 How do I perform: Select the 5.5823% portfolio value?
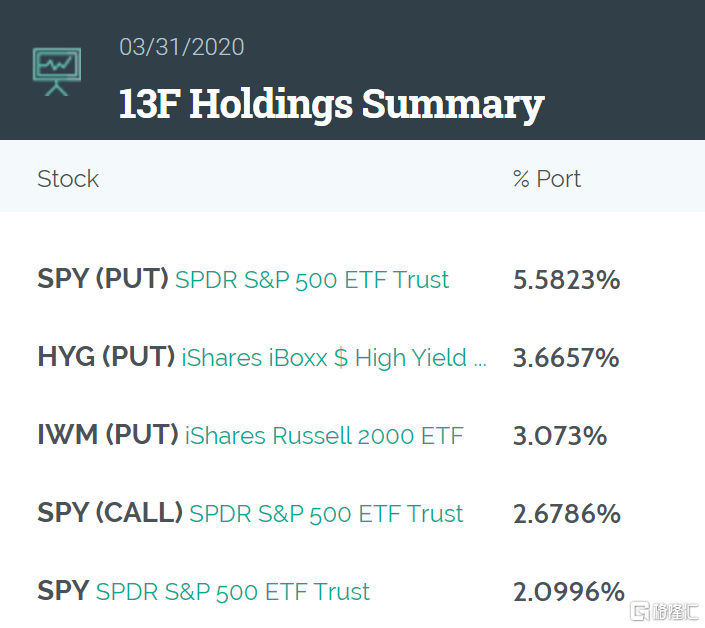(x=566, y=280)
